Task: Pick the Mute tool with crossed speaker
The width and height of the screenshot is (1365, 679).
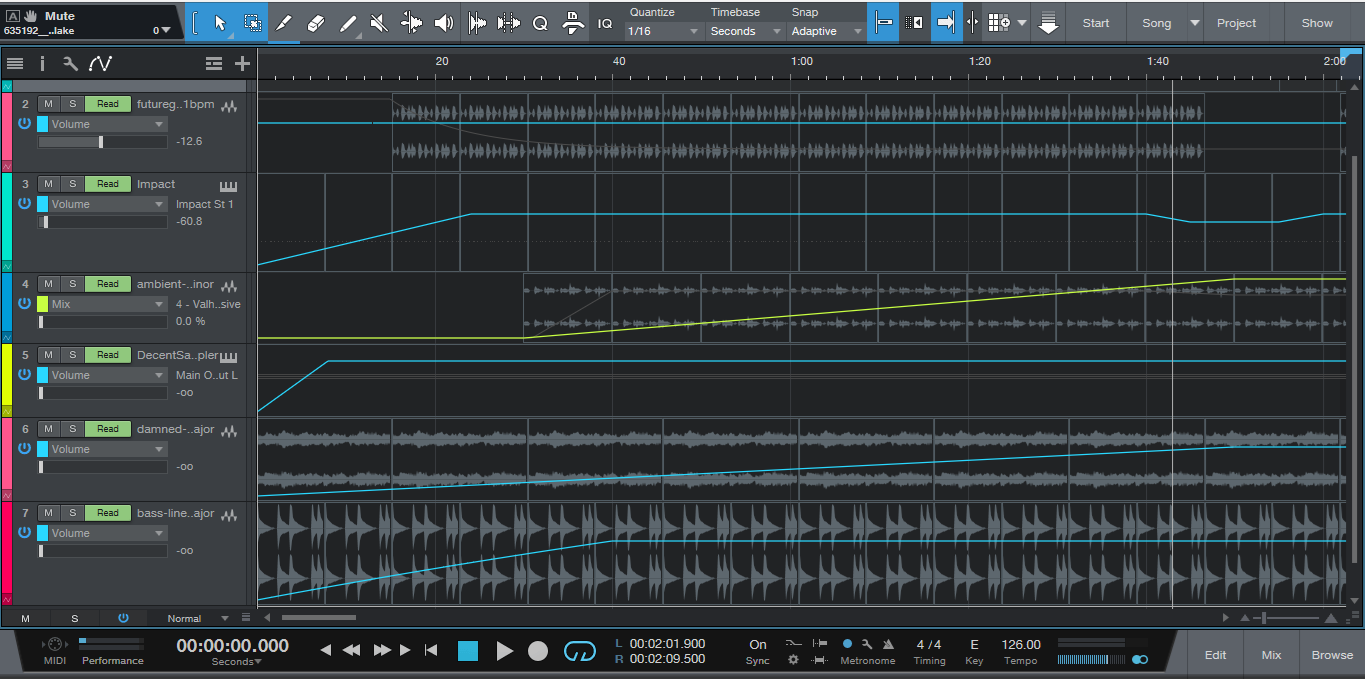Action: [379, 23]
